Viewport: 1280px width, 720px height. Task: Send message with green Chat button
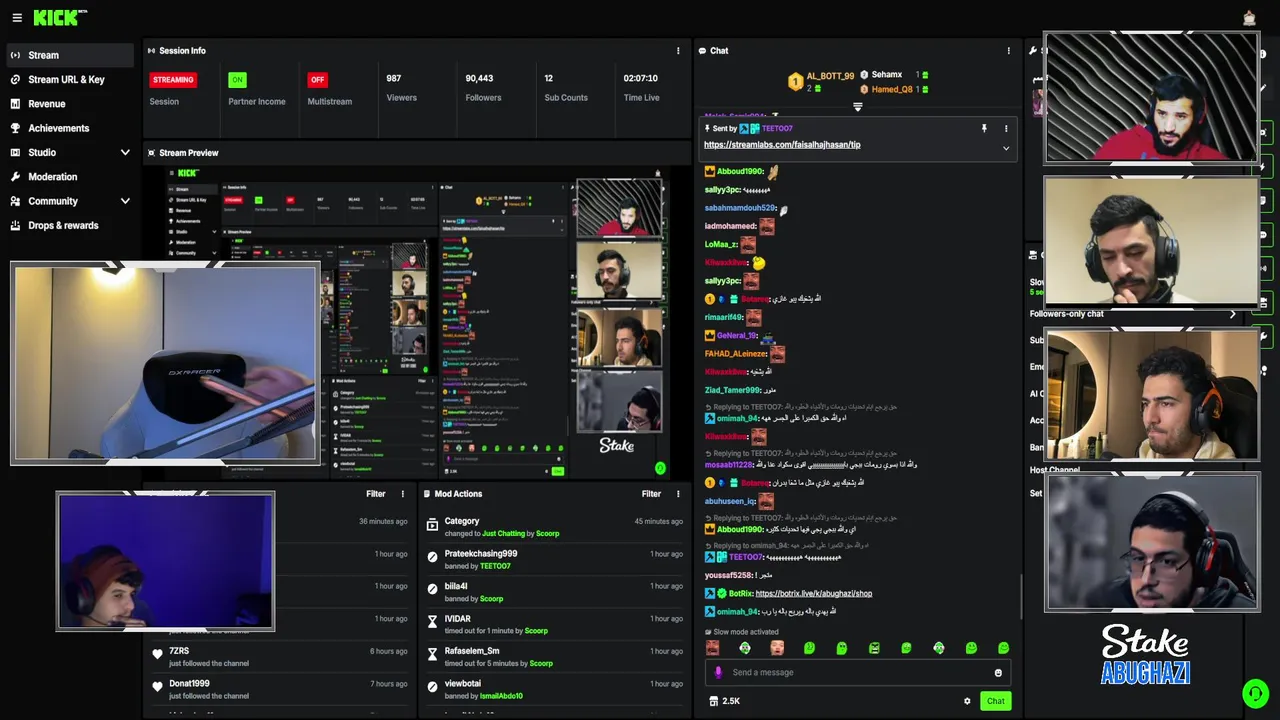(x=995, y=701)
